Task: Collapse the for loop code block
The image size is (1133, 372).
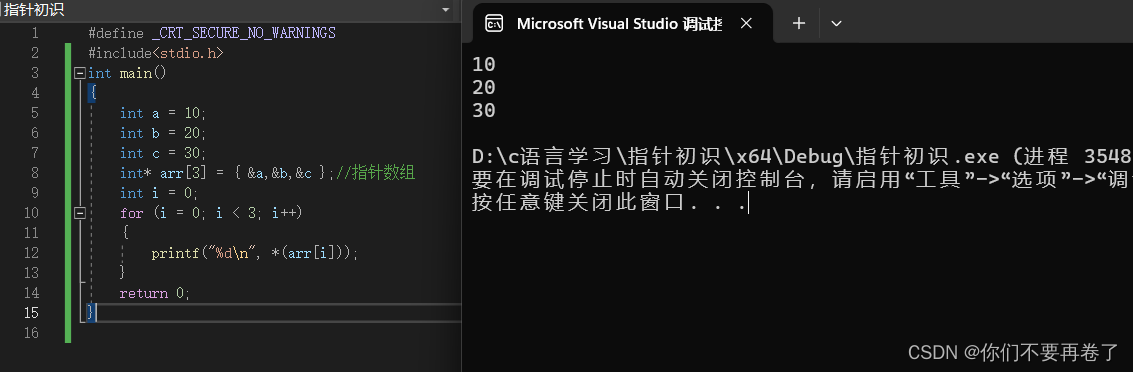Action: [79, 213]
